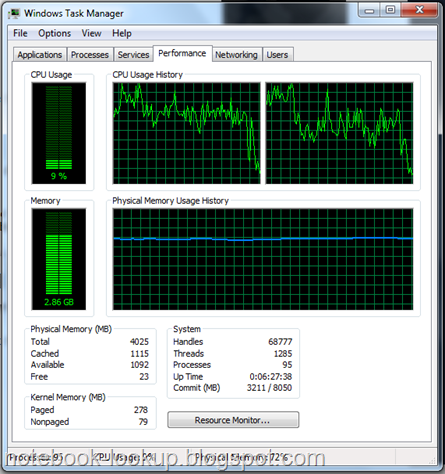Click the CPU Usage 9 % meter
Image resolution: width=445 pixels, height=474 pixels.
(x=59, y=133)
